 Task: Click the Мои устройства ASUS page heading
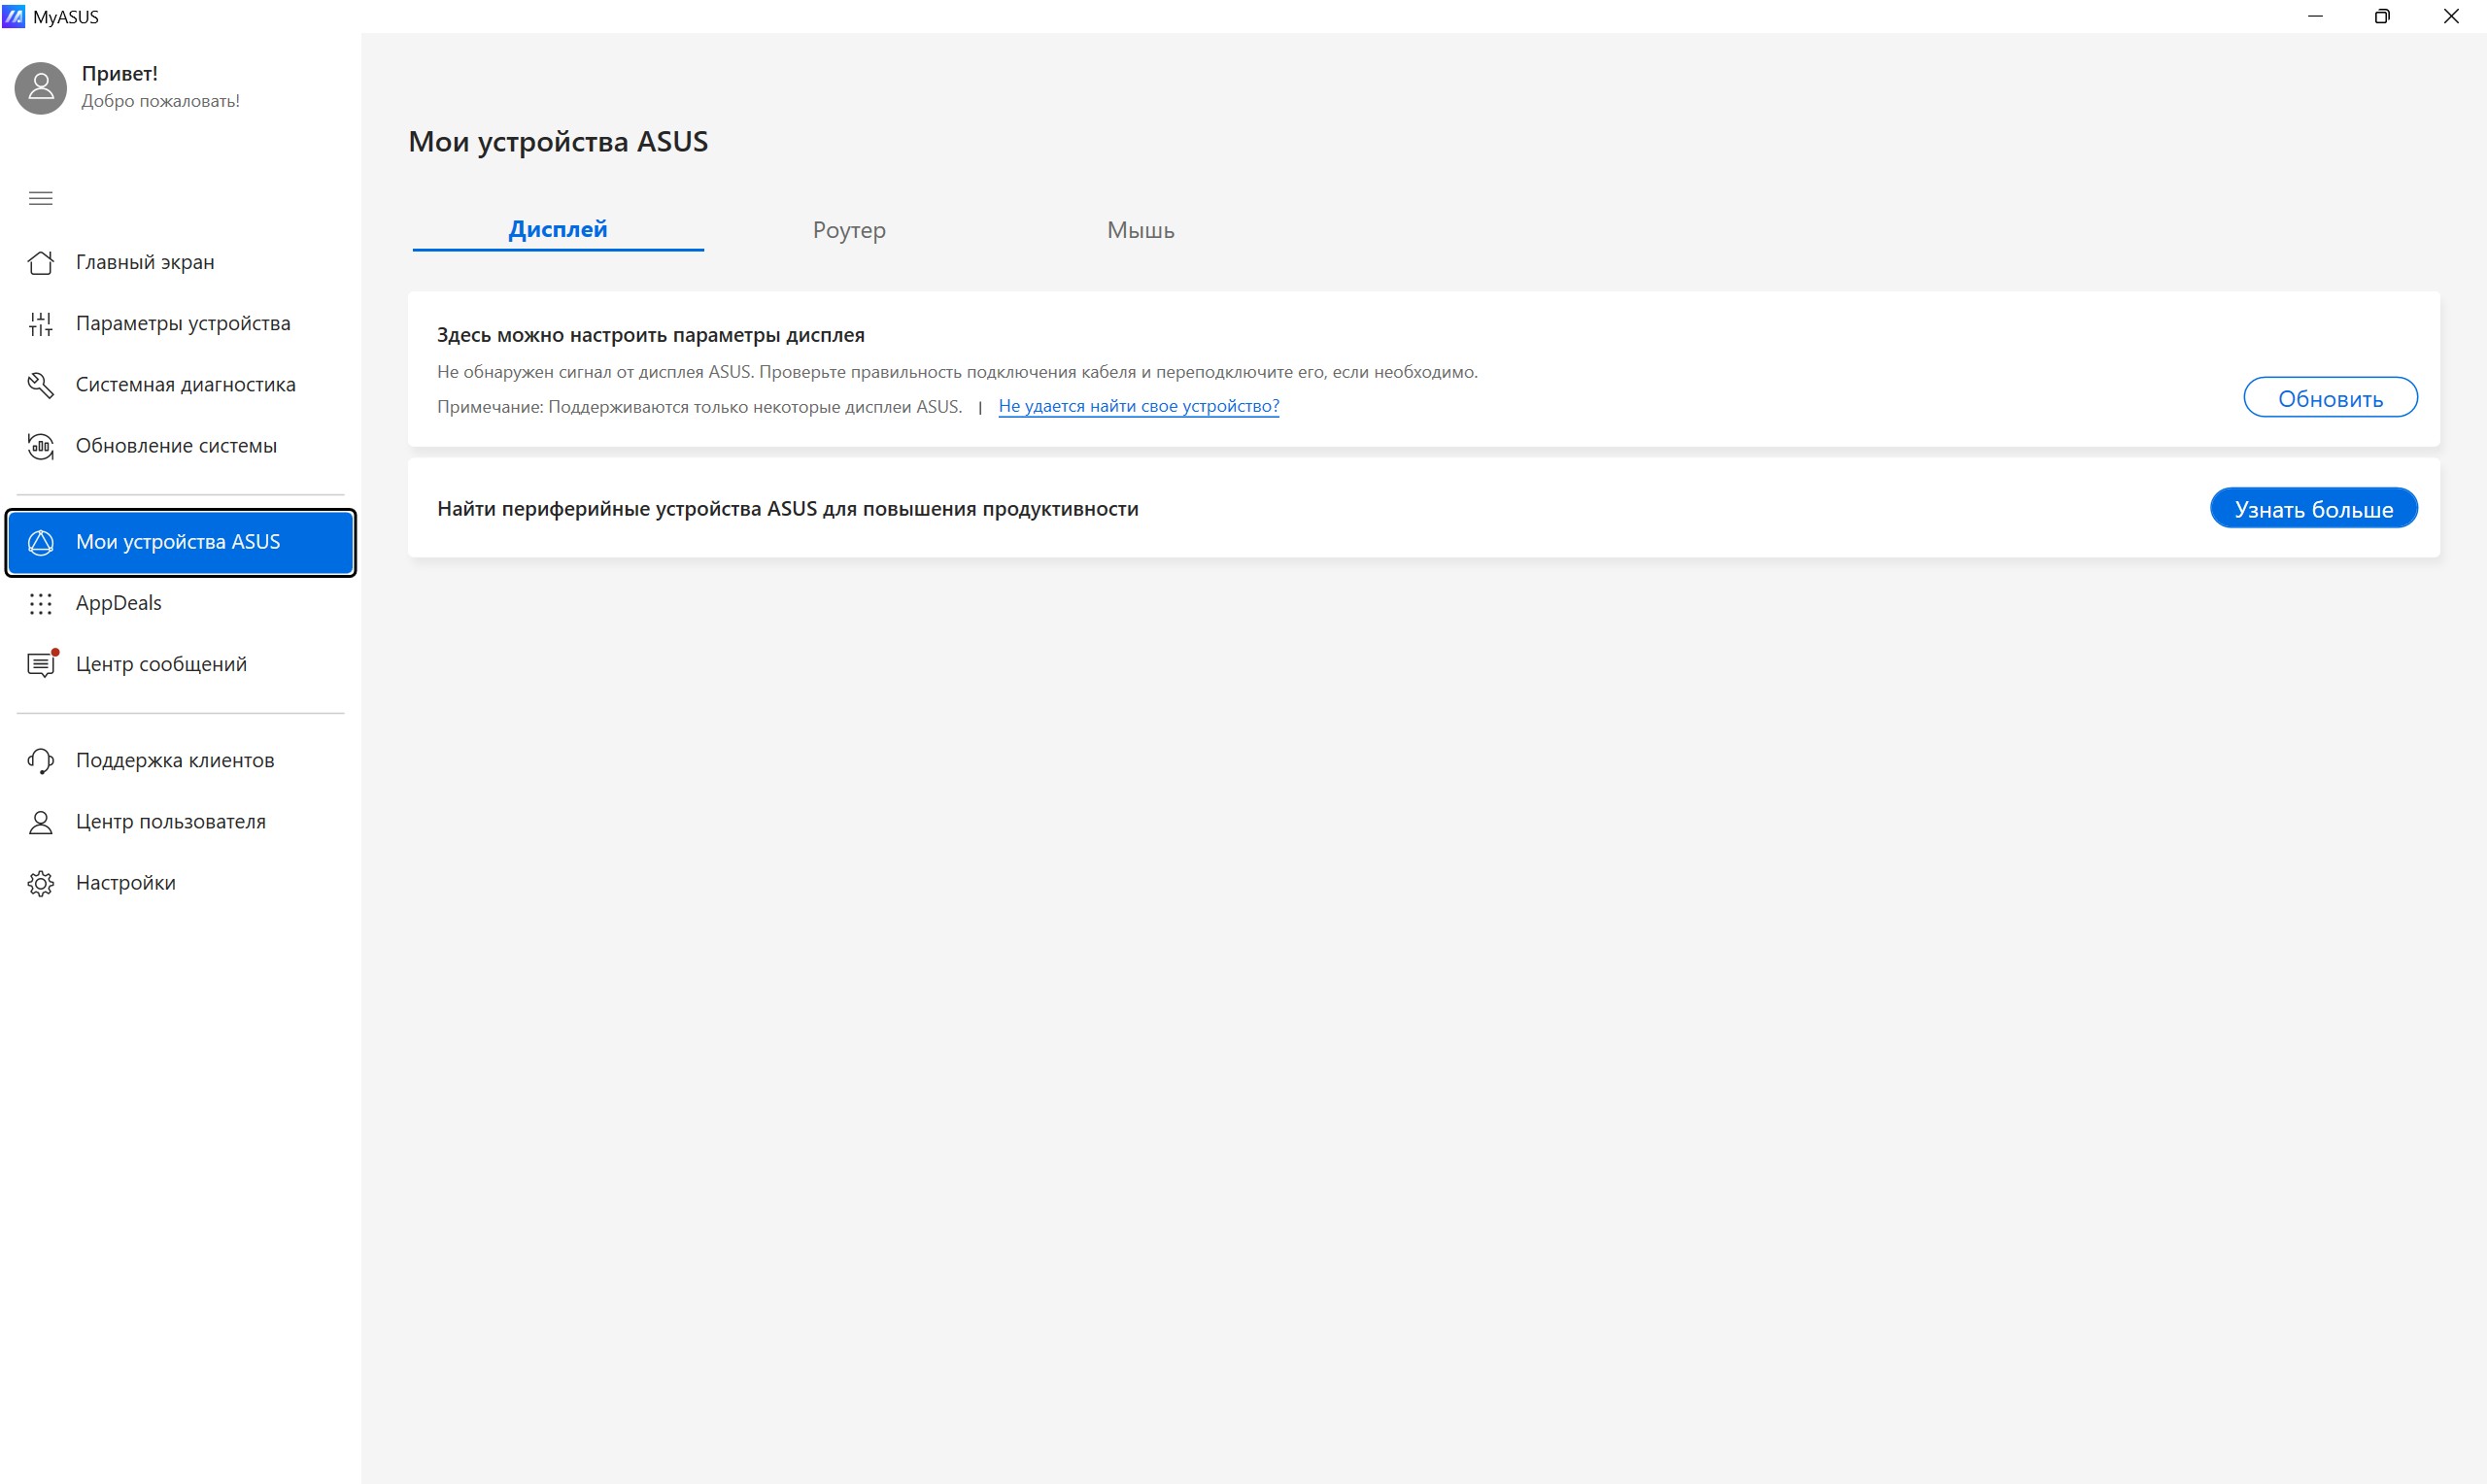(x=558, y=142)
